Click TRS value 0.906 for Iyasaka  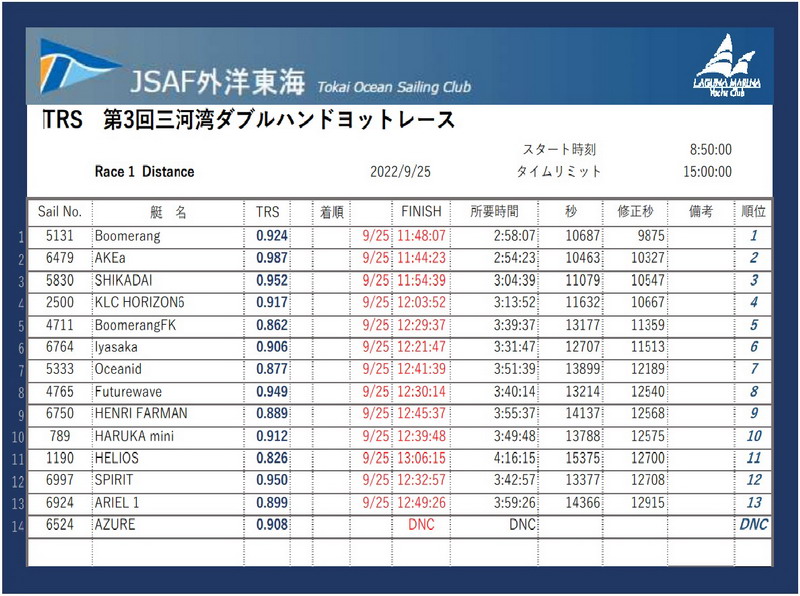(272, 347)
